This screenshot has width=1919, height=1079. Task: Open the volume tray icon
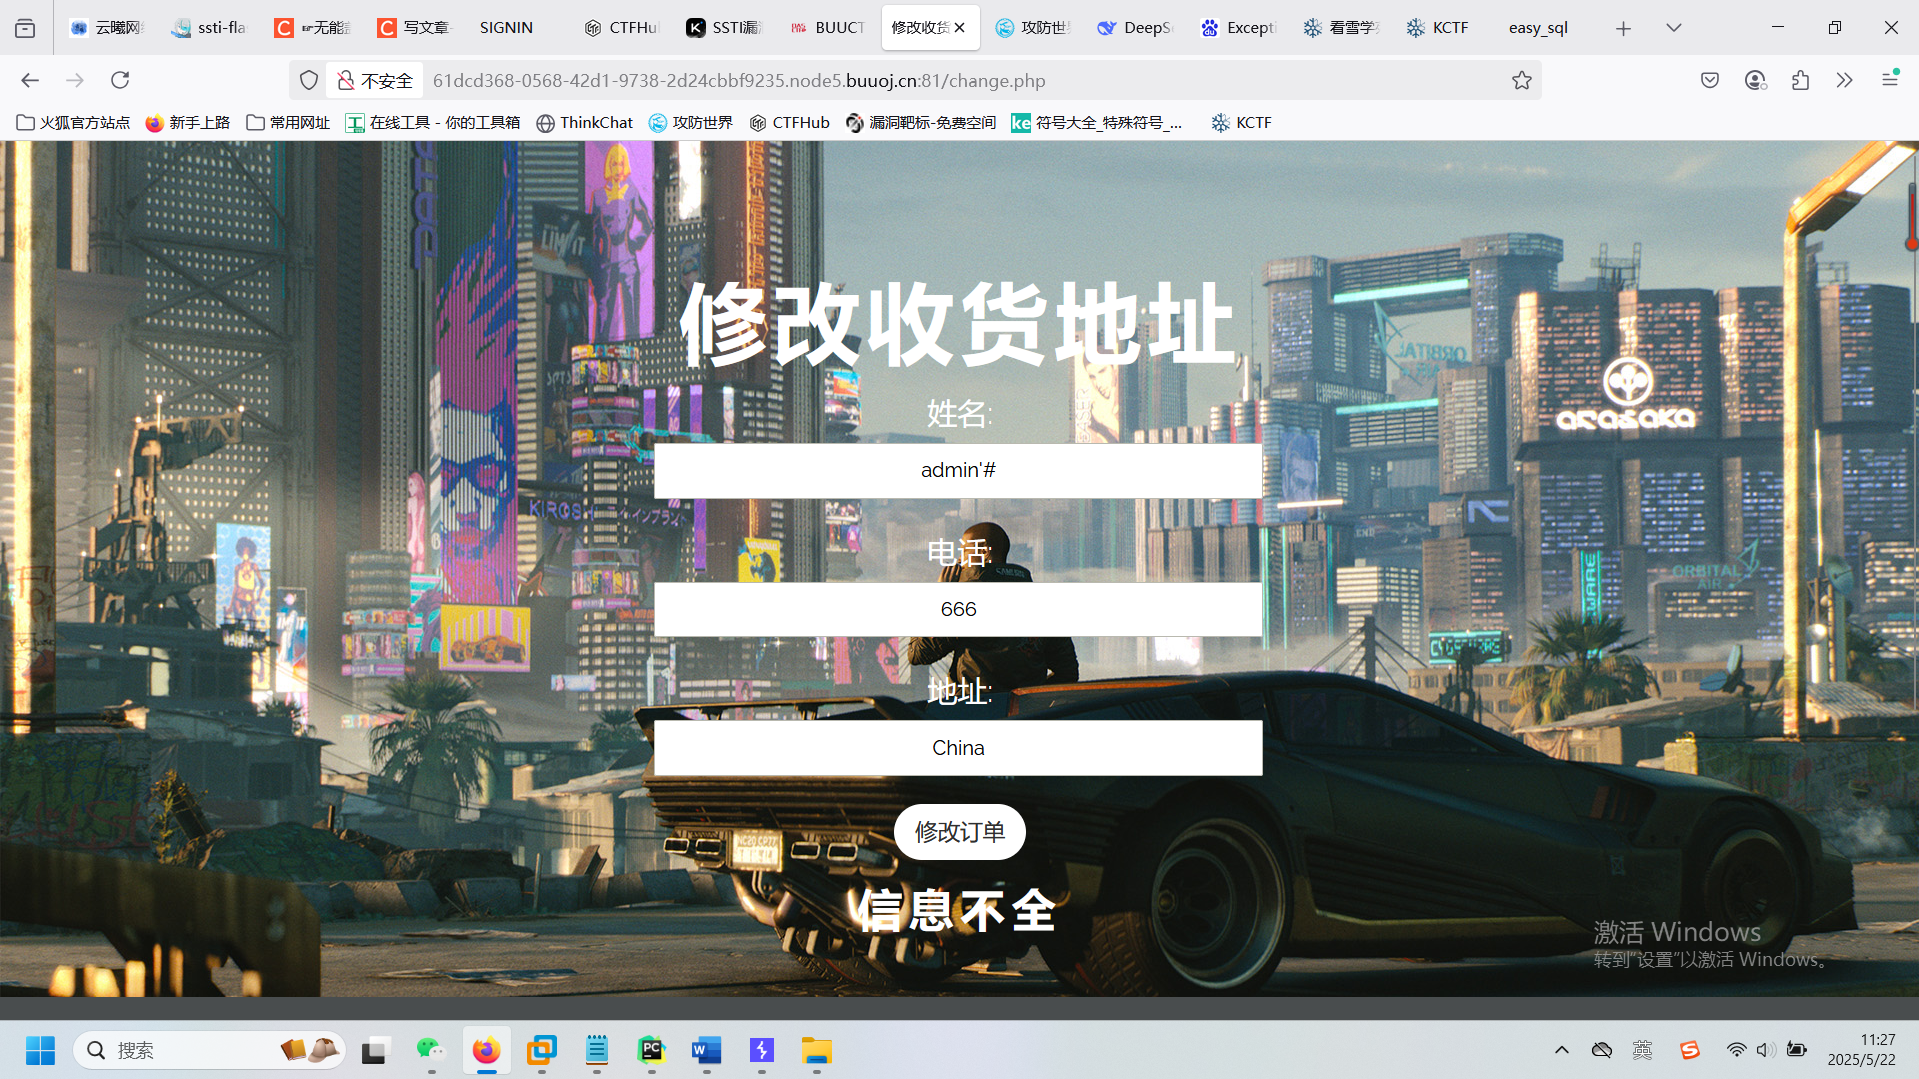tap(1766, 1050)
